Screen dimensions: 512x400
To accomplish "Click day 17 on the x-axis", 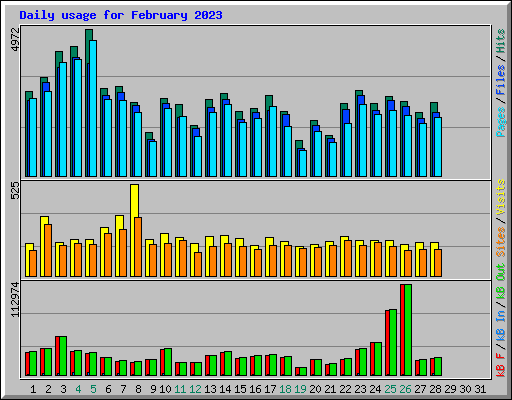I will tap(270, 389).
